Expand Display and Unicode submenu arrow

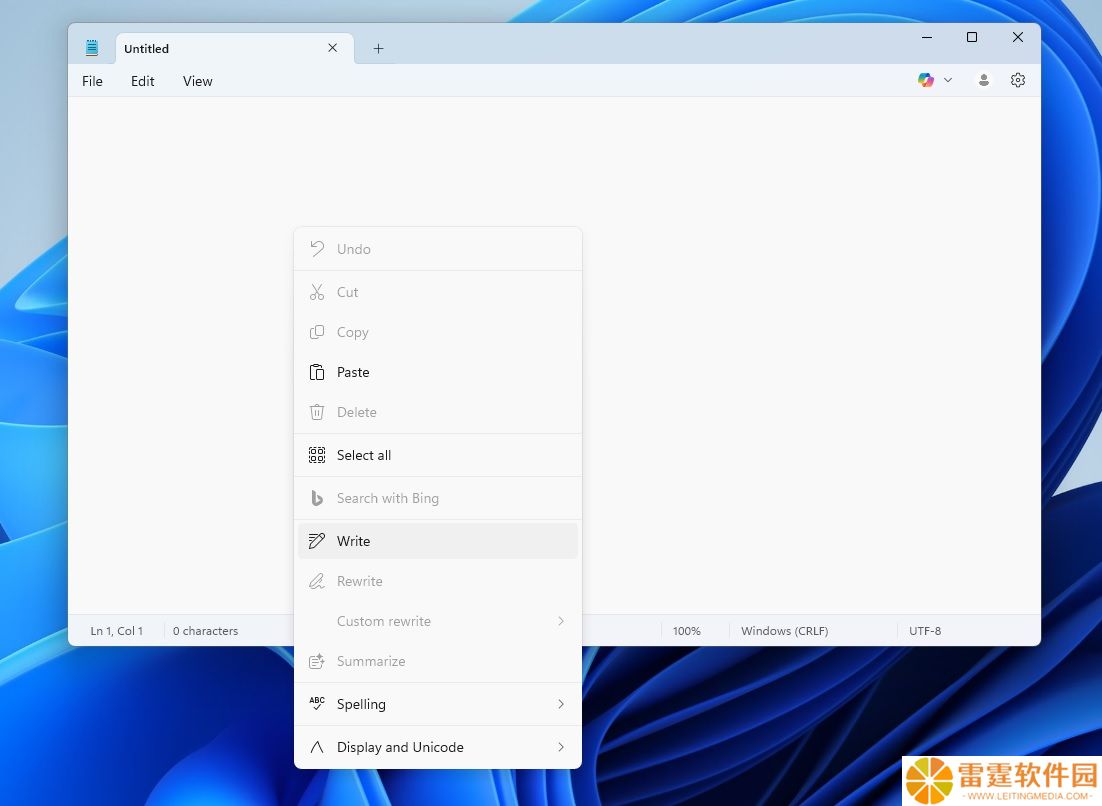click(x=561, y=746)
